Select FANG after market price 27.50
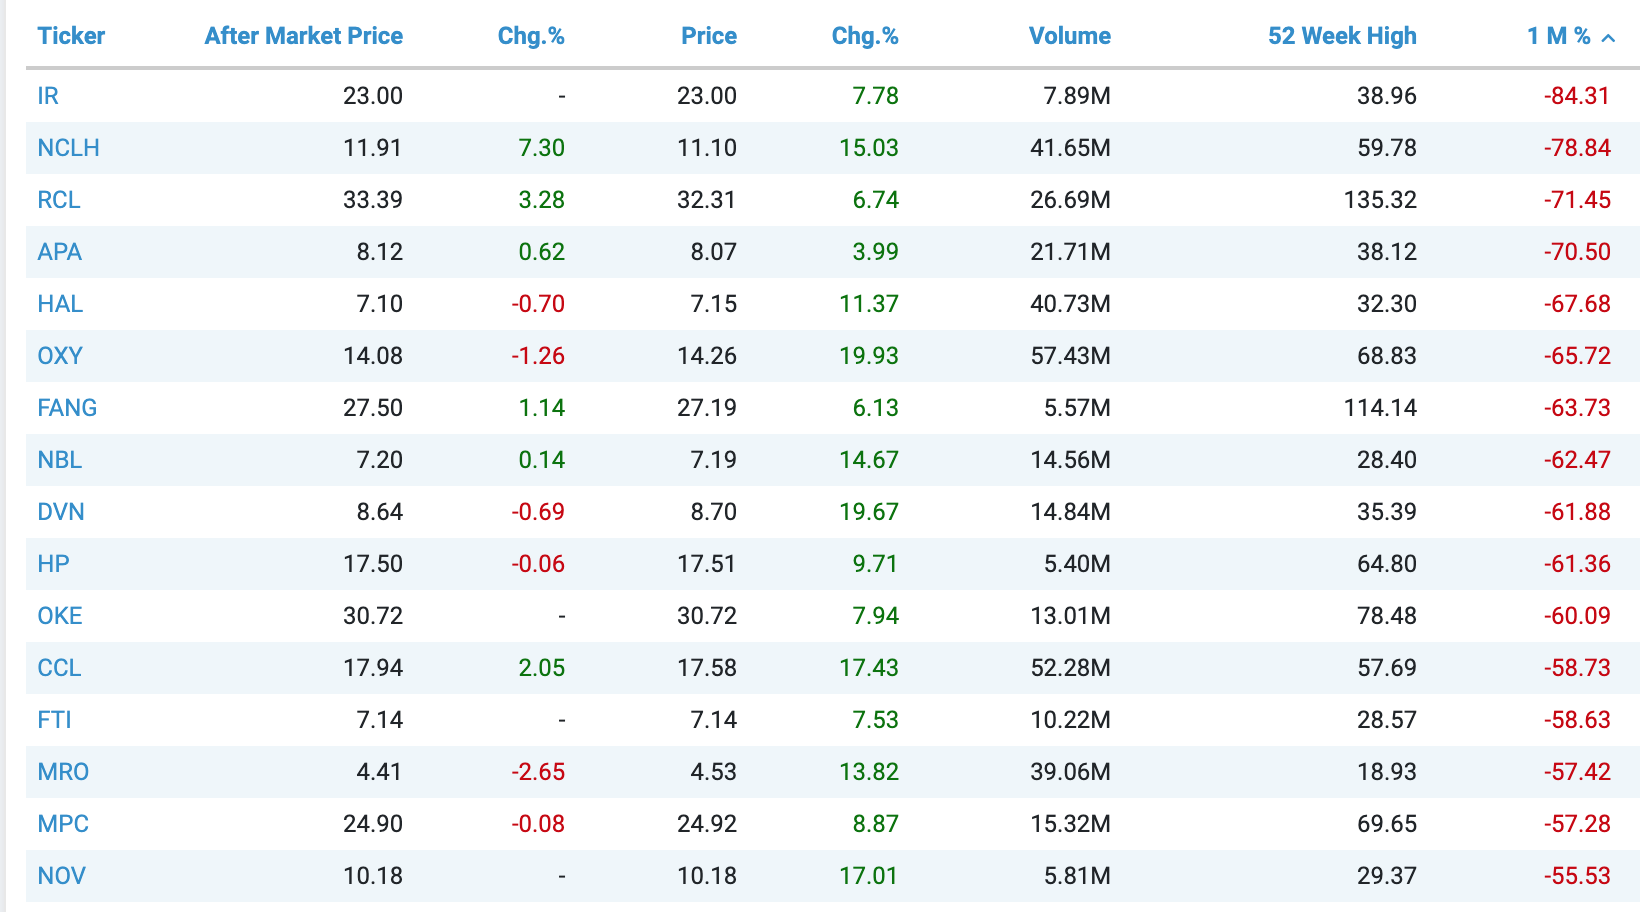 373,408
